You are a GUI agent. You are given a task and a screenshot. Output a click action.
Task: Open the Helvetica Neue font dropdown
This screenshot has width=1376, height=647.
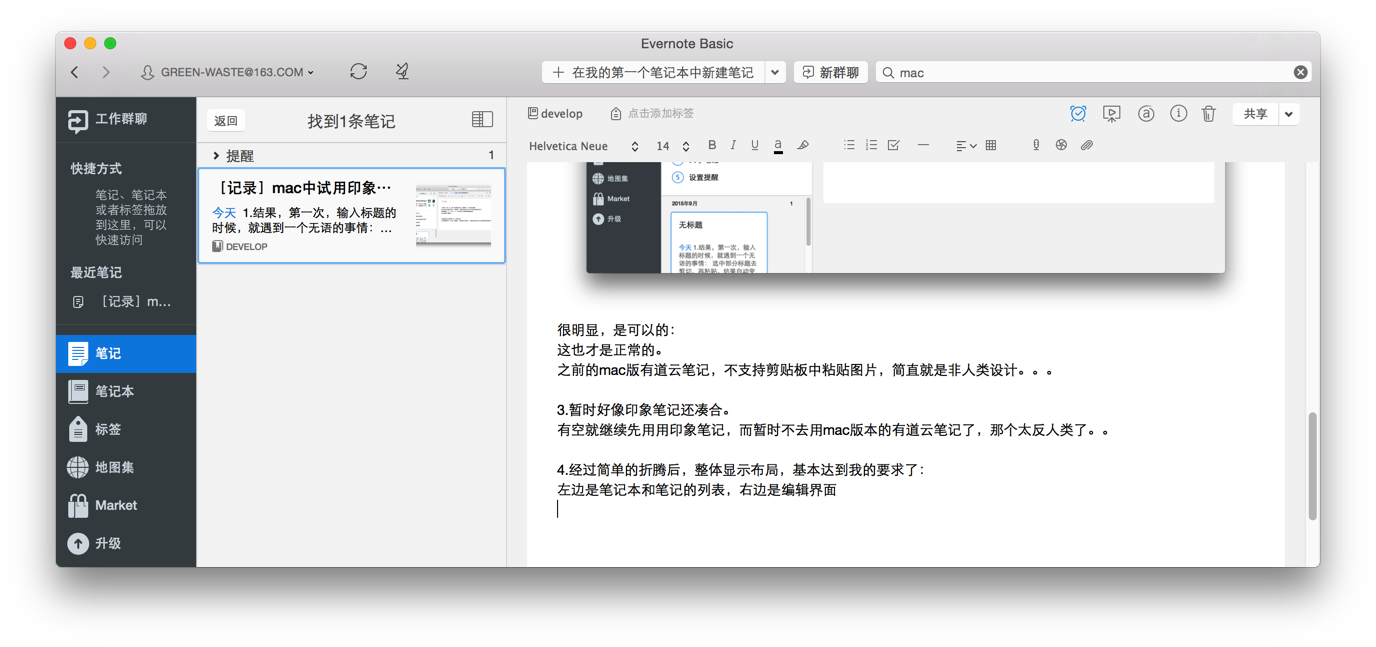(x=584, y=146)
